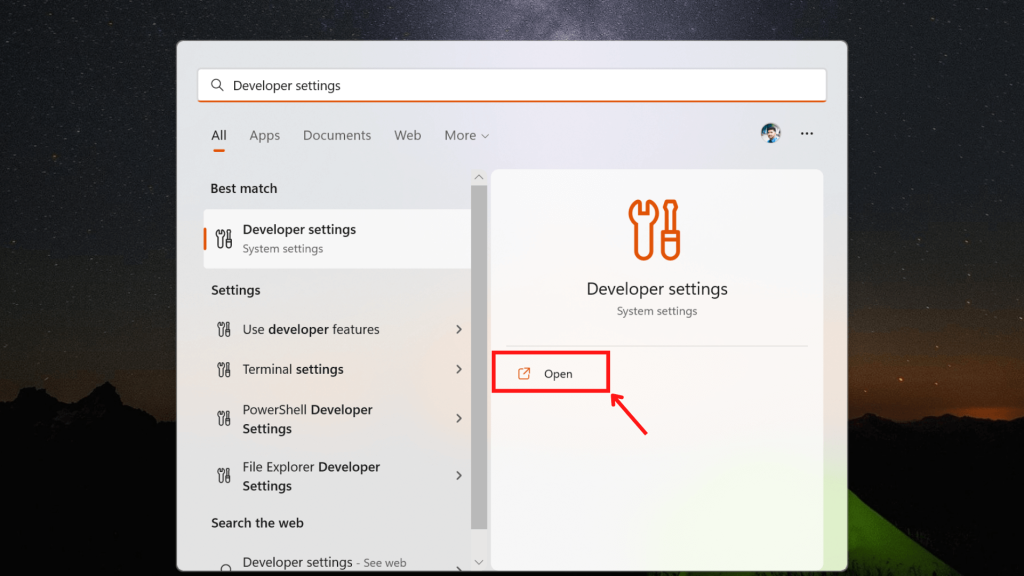Click the File Explorer Developer Settings icon
The image size is (1024, 576).
224,475
